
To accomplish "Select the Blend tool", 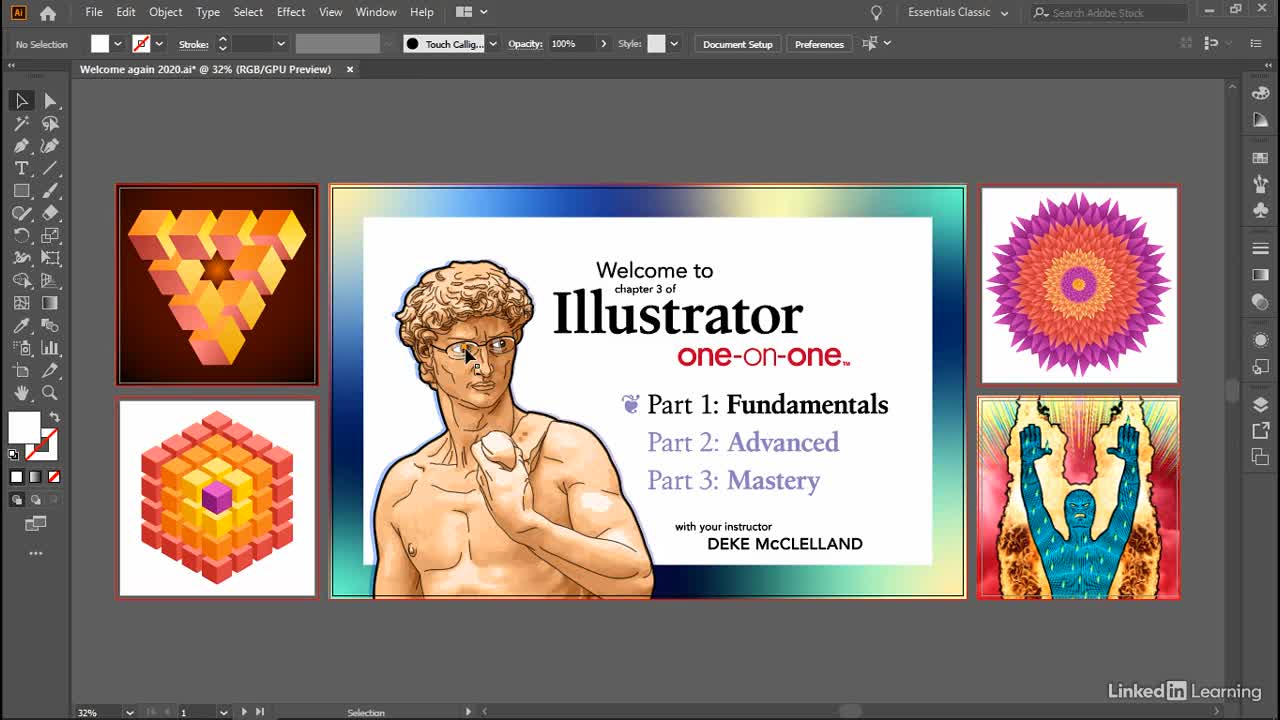I will (50, 326).
